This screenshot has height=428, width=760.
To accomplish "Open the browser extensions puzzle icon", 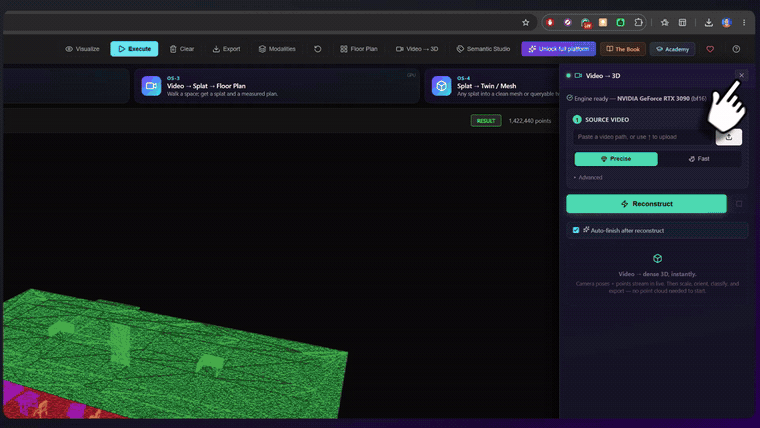I will 638,22.
